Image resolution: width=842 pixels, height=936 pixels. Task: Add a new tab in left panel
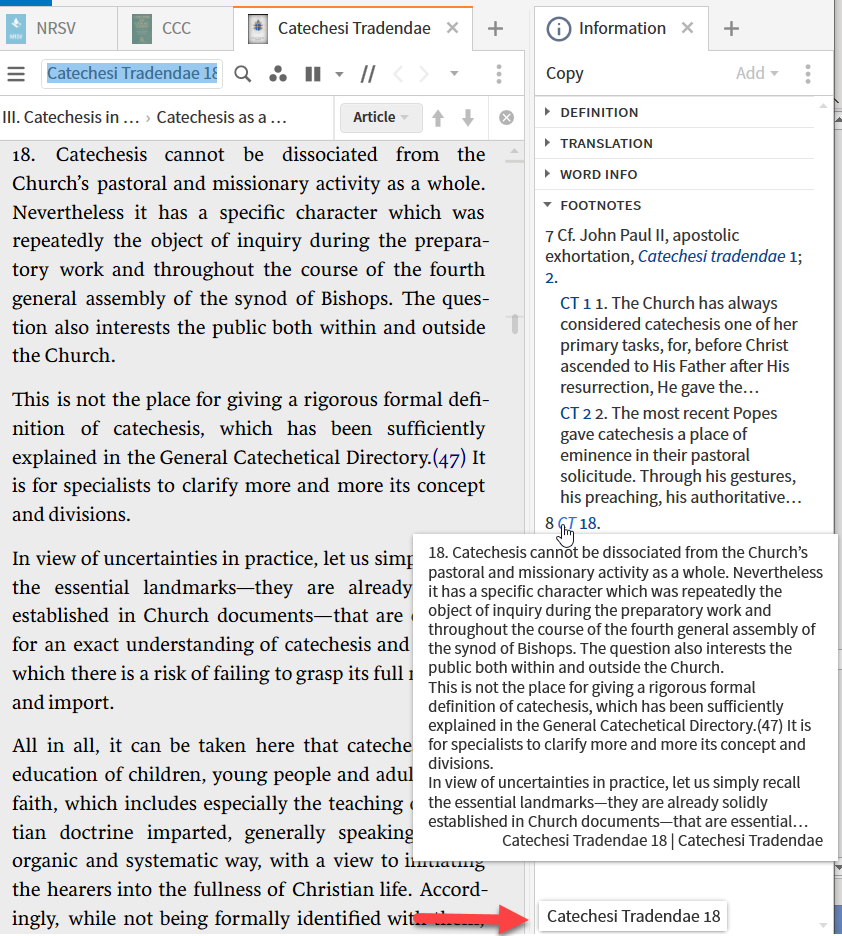click(x=495, y=29)
